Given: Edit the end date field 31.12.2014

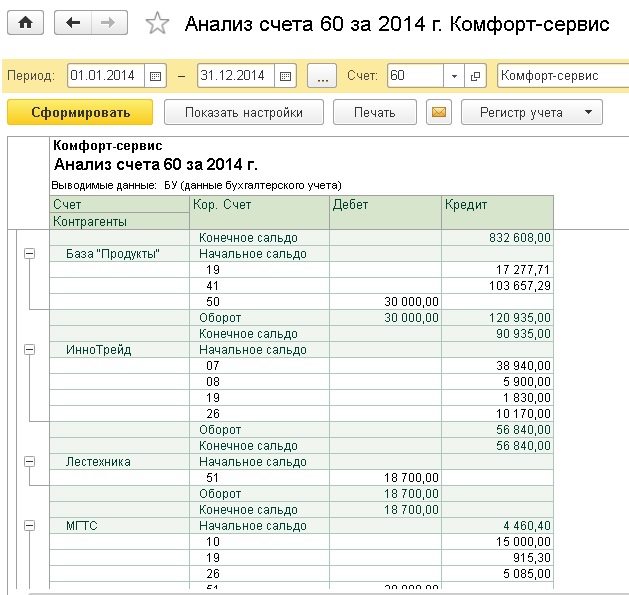Looking at the screenshot, I should coord(236,76).
